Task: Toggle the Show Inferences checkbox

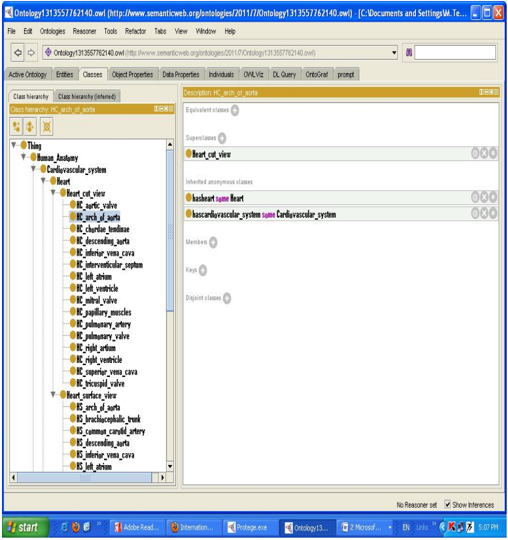Action: tap(447, 505)
